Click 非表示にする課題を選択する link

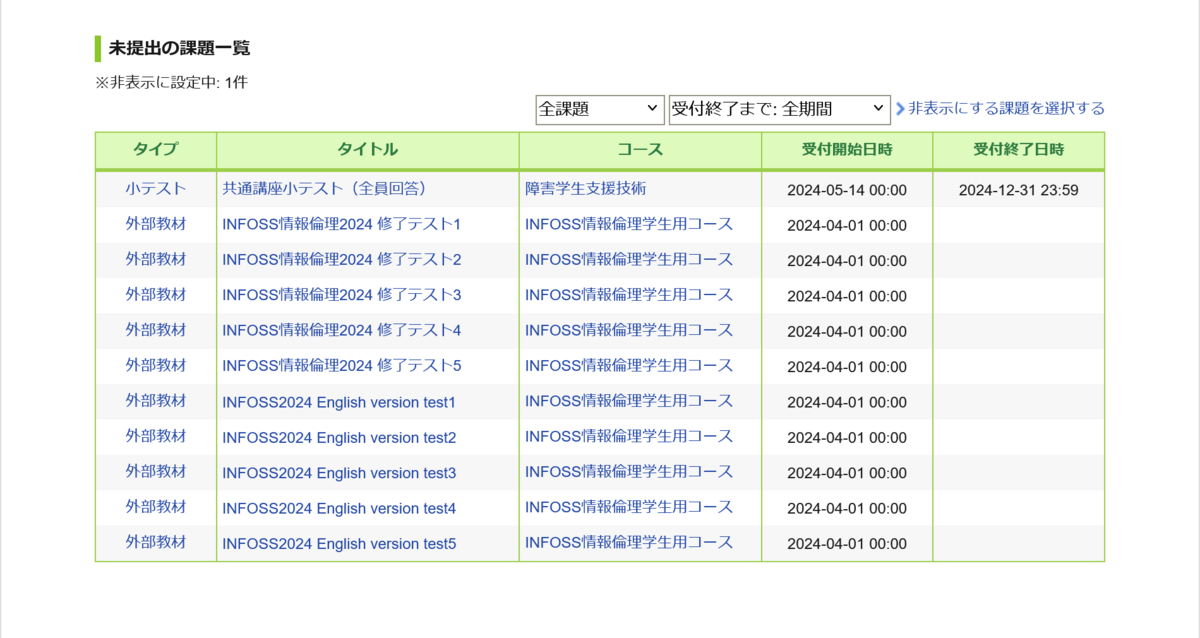pyautogui.click(x=1006, y=109)
